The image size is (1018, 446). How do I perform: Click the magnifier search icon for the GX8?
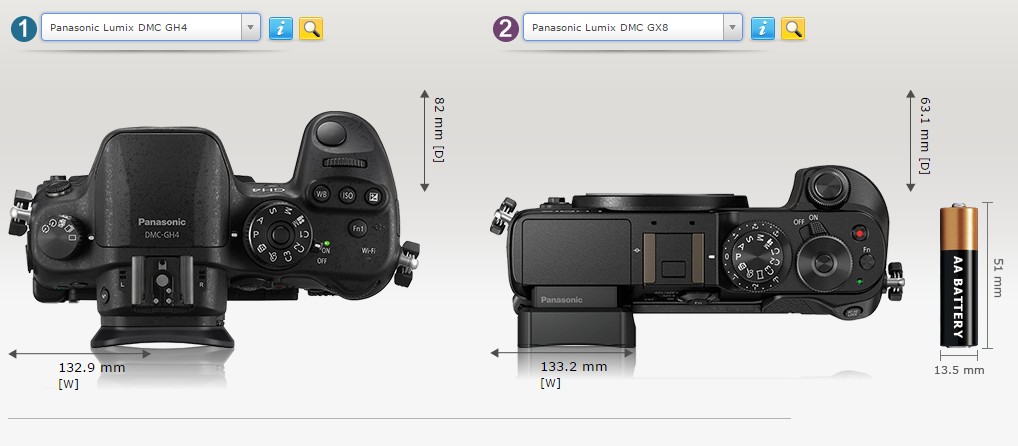click(793, 28)
